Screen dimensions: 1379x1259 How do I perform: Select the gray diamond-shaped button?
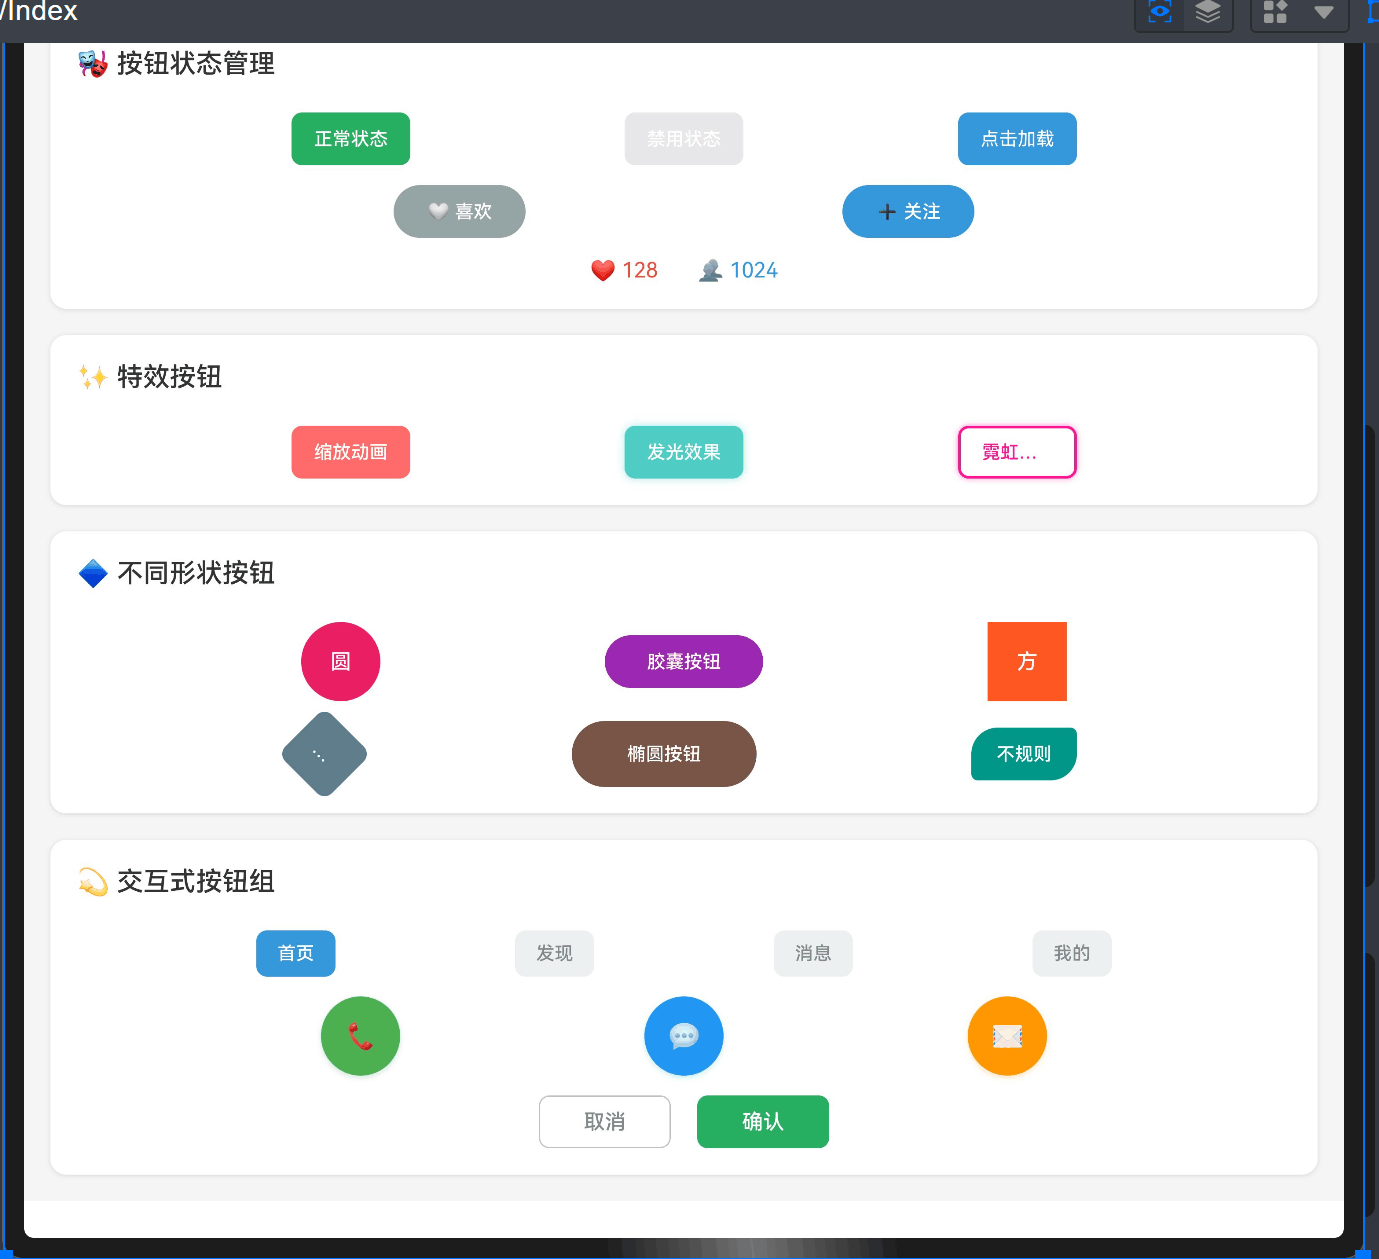pos(324,754)
